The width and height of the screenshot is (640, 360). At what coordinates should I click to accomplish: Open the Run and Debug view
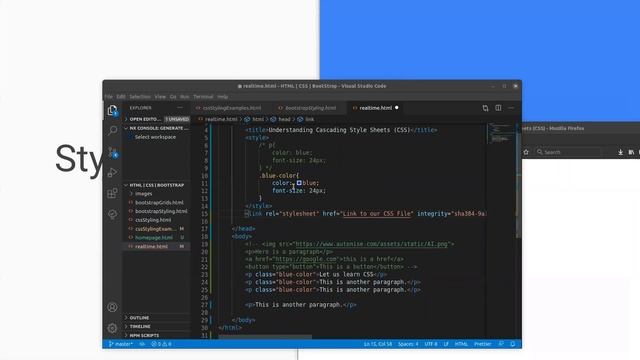tap(112, 173)
